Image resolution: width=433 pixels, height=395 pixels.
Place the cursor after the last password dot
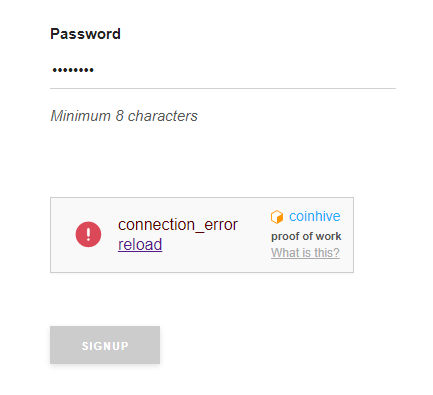(95, 70)
